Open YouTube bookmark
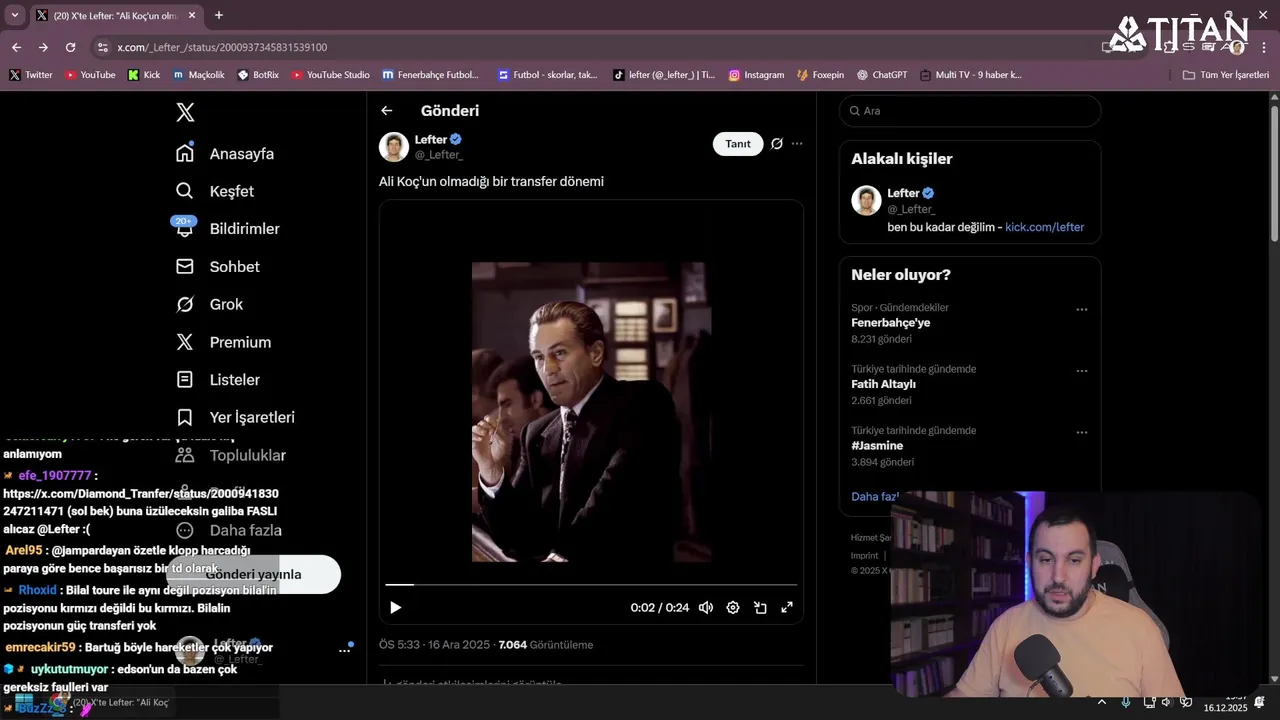This screenshot has height=720, width=1280. coord(90,75)
